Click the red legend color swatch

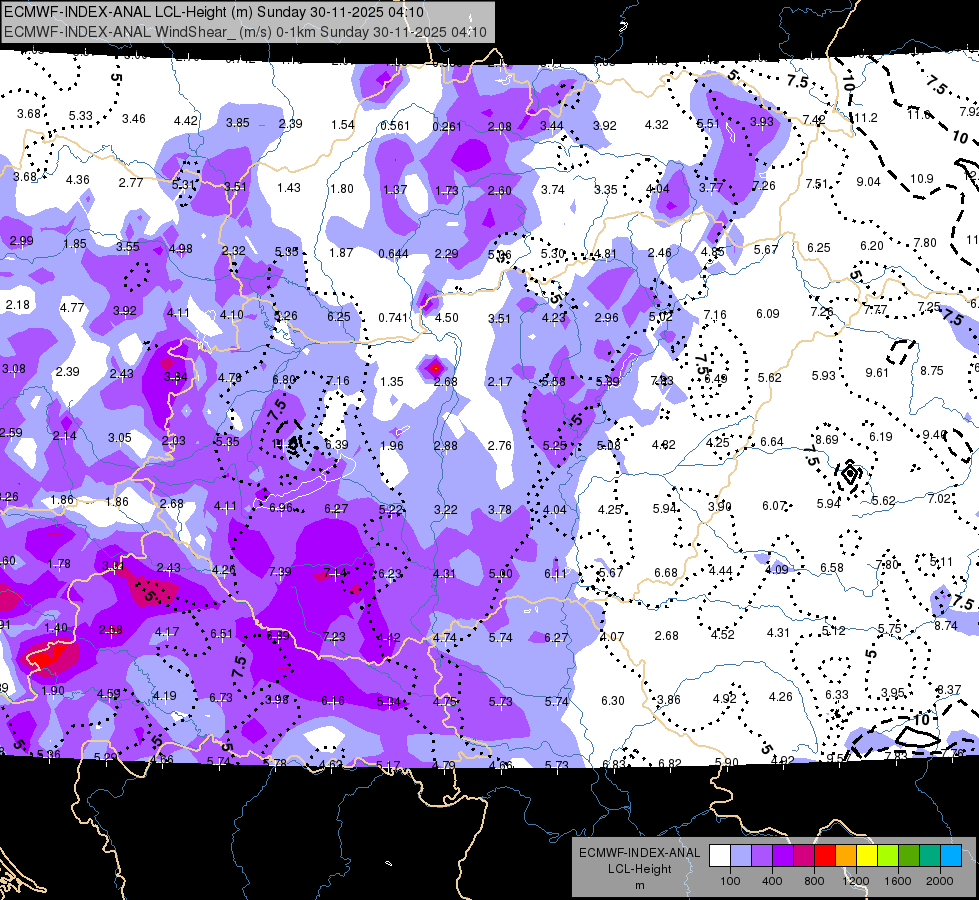pyautogui.click(x=825, y=856)
